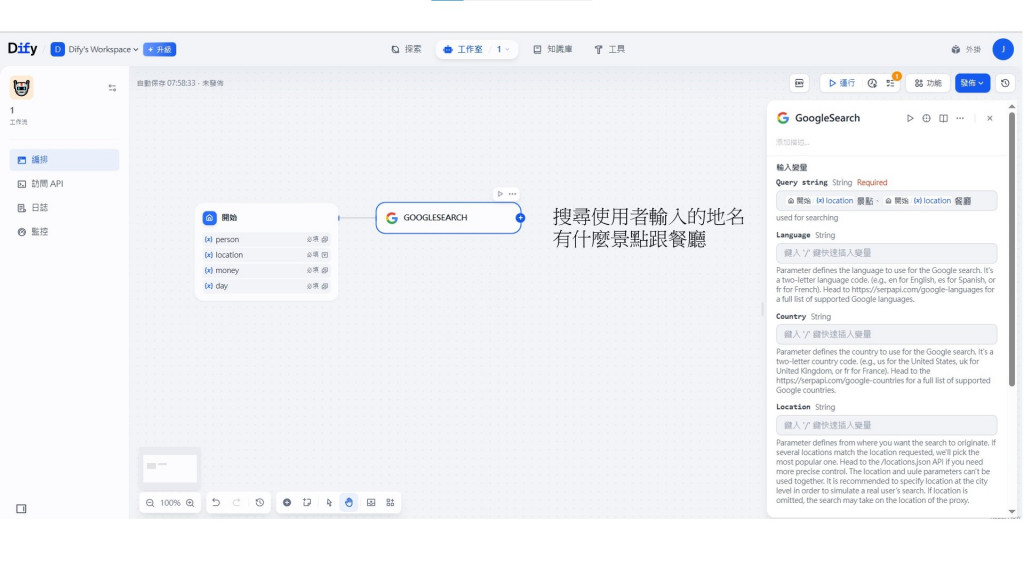
Task: Run the workflow with 運行
Action: pyautogui.click(x=842, y=83)
